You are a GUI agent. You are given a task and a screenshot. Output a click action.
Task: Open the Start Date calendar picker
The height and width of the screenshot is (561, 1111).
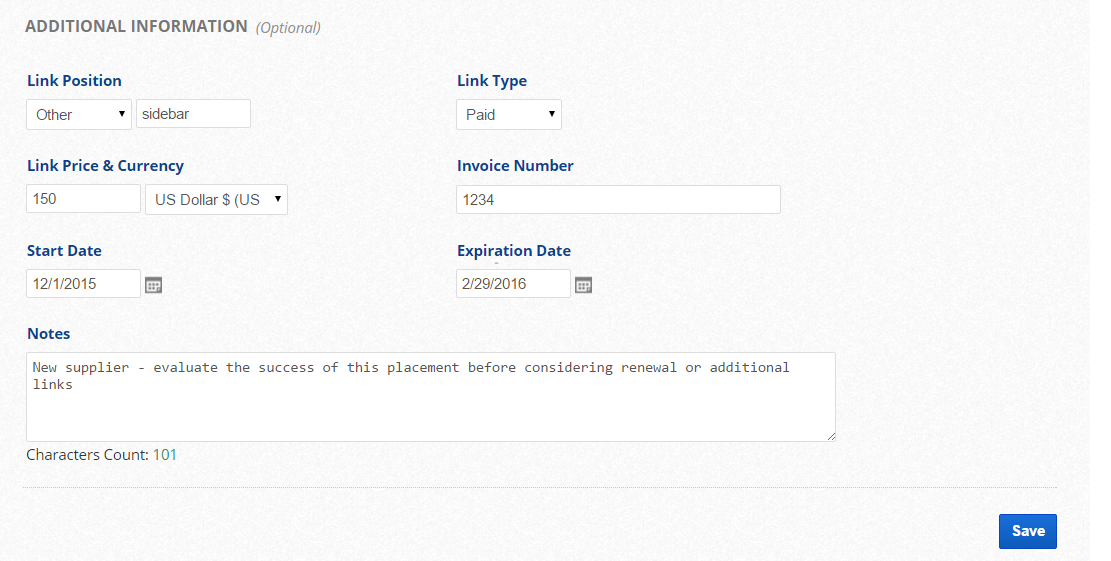pyautogui.click(x=154, y=285)
